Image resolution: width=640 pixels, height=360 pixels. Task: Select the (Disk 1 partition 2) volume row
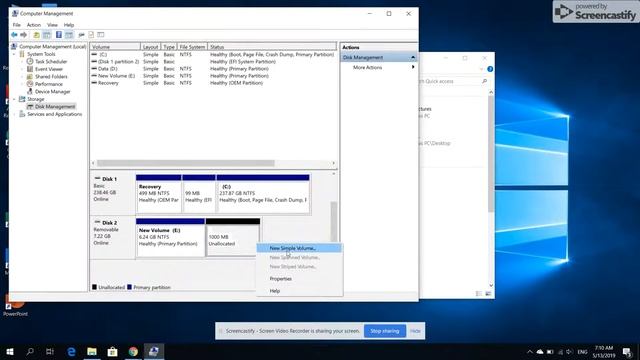coord(213,62)
